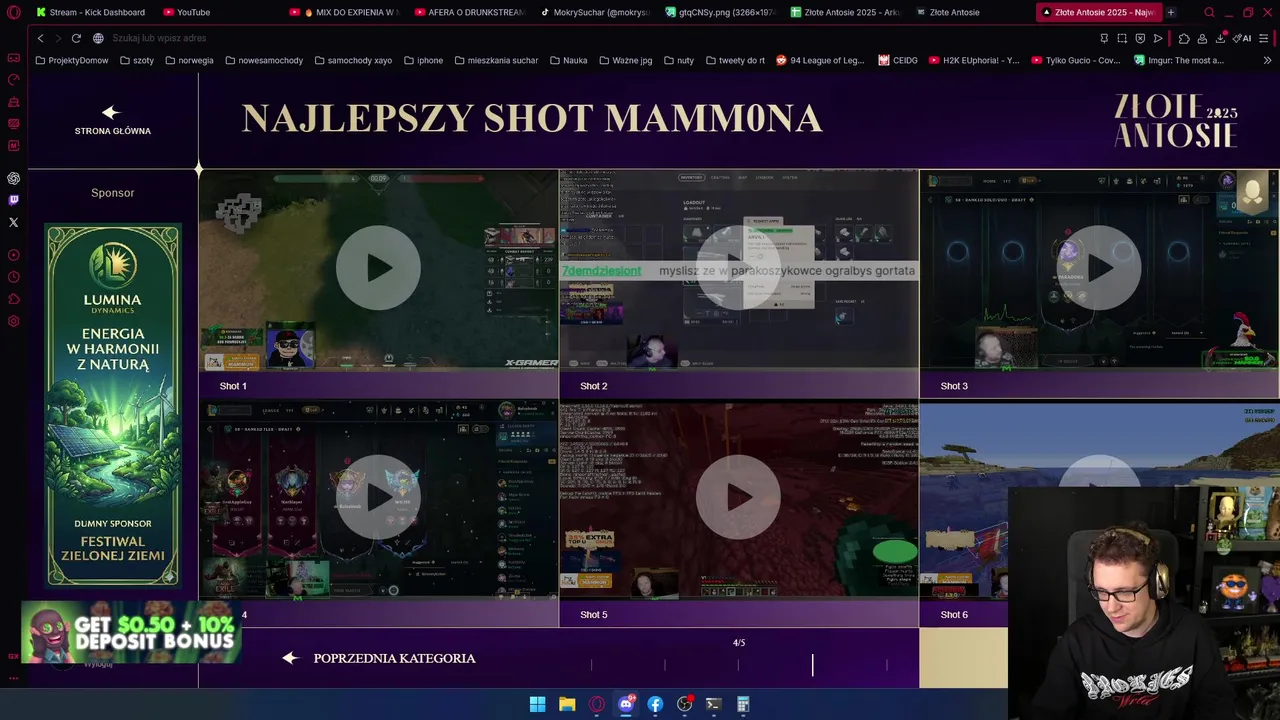Image resolution: width=1280 pixels, height=720 pixels.
Task: Switch to the MokrySuchar tab
Action: [594, 12]
